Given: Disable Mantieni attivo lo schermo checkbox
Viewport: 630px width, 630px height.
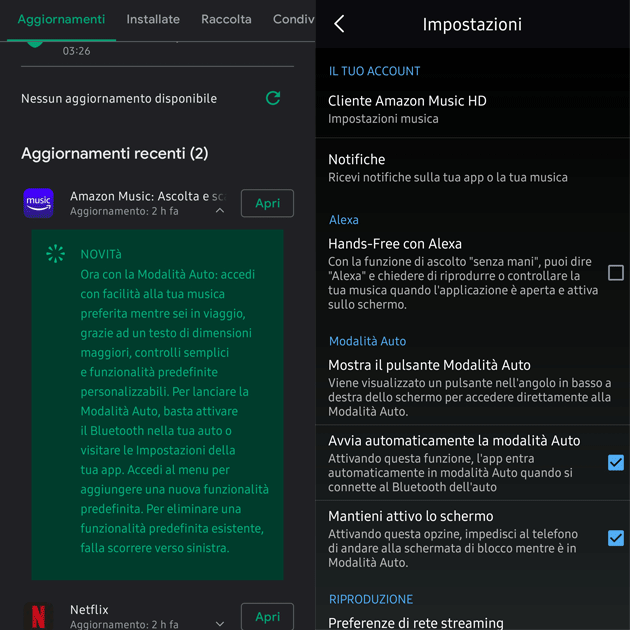Looking at the screenshot, I should pyautogui.click(x=616, y=538).
